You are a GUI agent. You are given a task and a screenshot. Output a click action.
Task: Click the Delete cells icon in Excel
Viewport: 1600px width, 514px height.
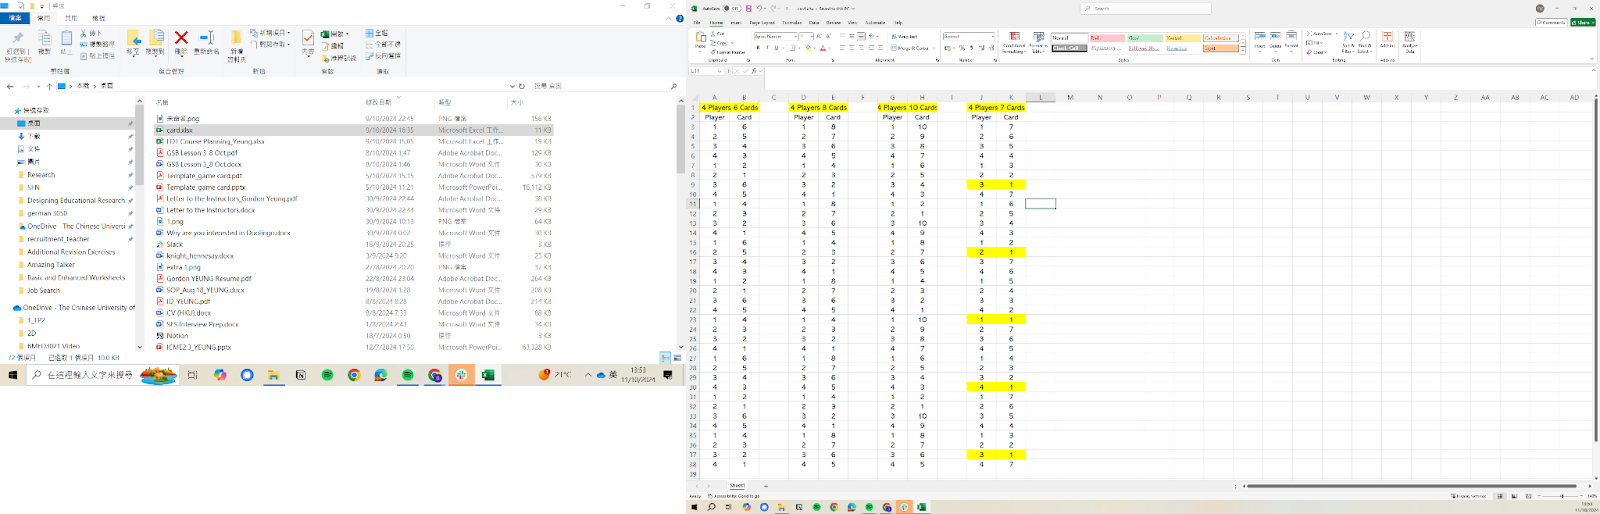(1275, 36)
